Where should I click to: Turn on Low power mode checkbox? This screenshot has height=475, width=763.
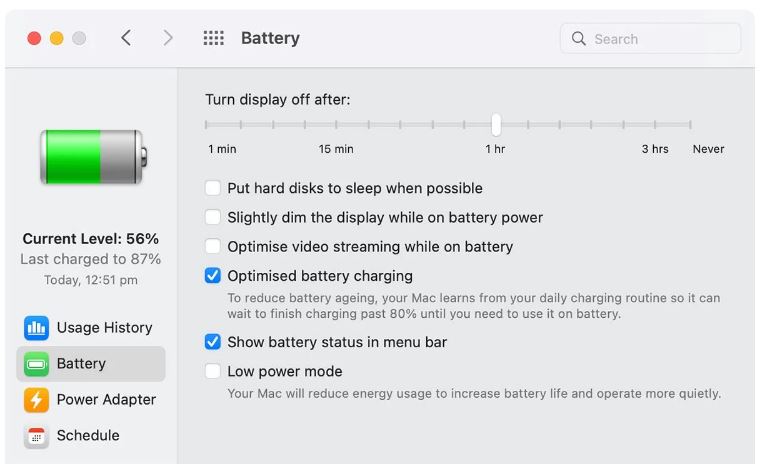point(213,371)
